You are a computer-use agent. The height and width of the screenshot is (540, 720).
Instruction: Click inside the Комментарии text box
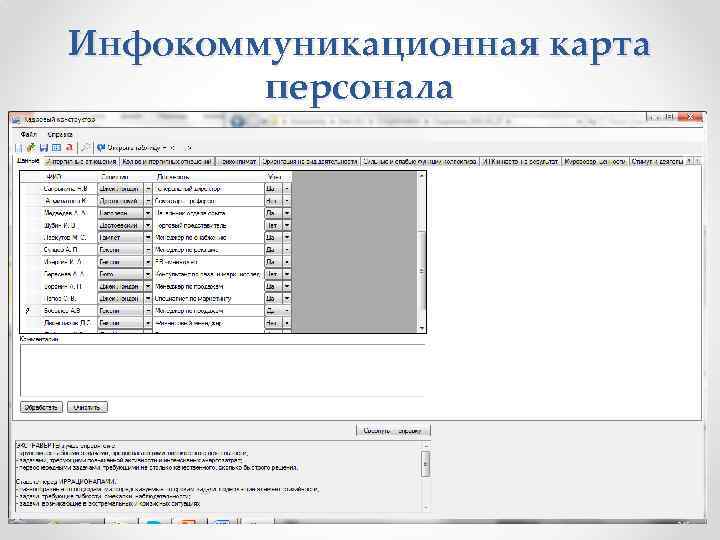222,370
